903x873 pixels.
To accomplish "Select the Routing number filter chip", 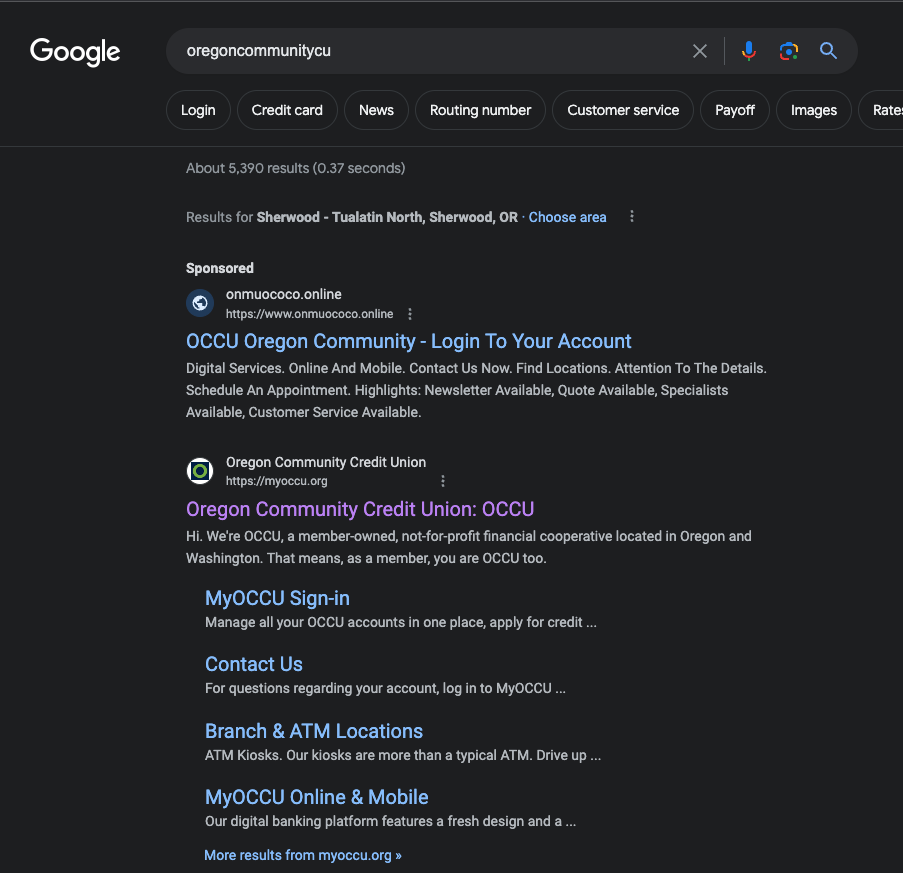I will pos(480,110).
